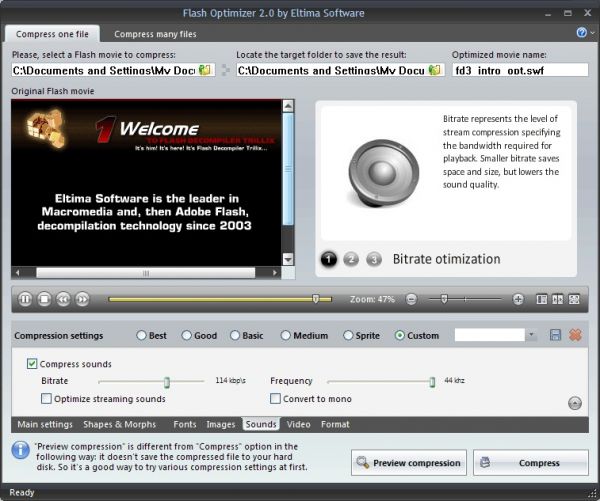Pause the Flash movie playback
This screenshot has width=600, height=501.
click(x=25, y=299)
